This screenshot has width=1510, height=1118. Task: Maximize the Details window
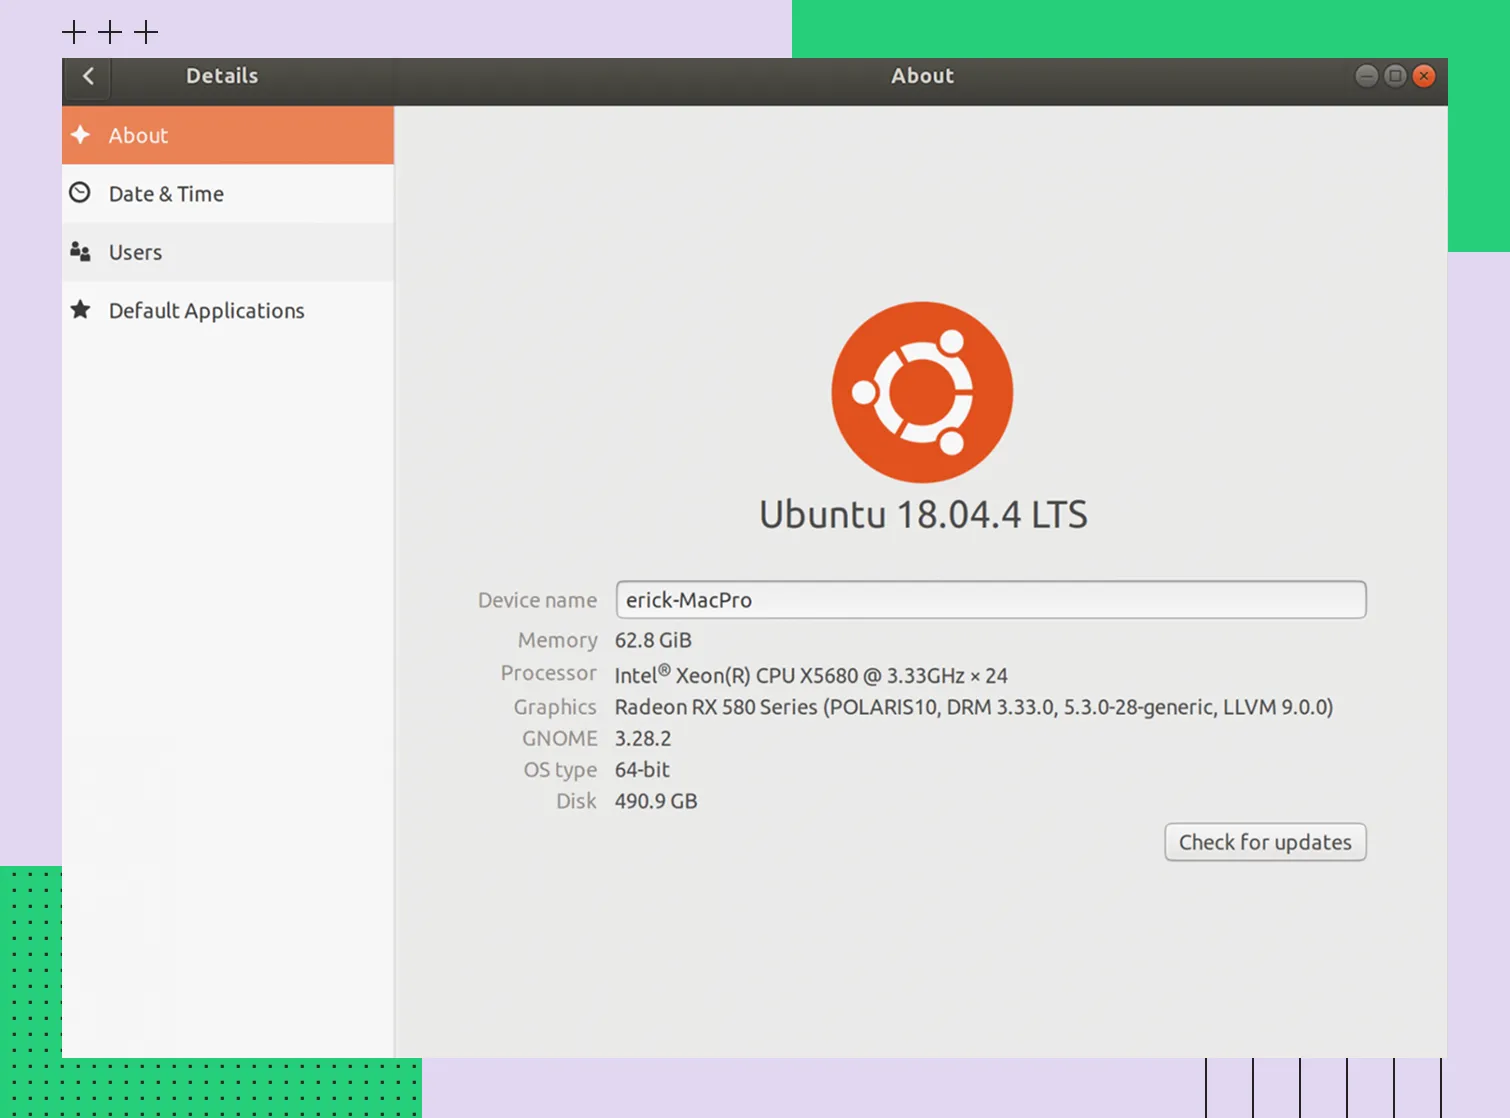[x=1395, y=76]
